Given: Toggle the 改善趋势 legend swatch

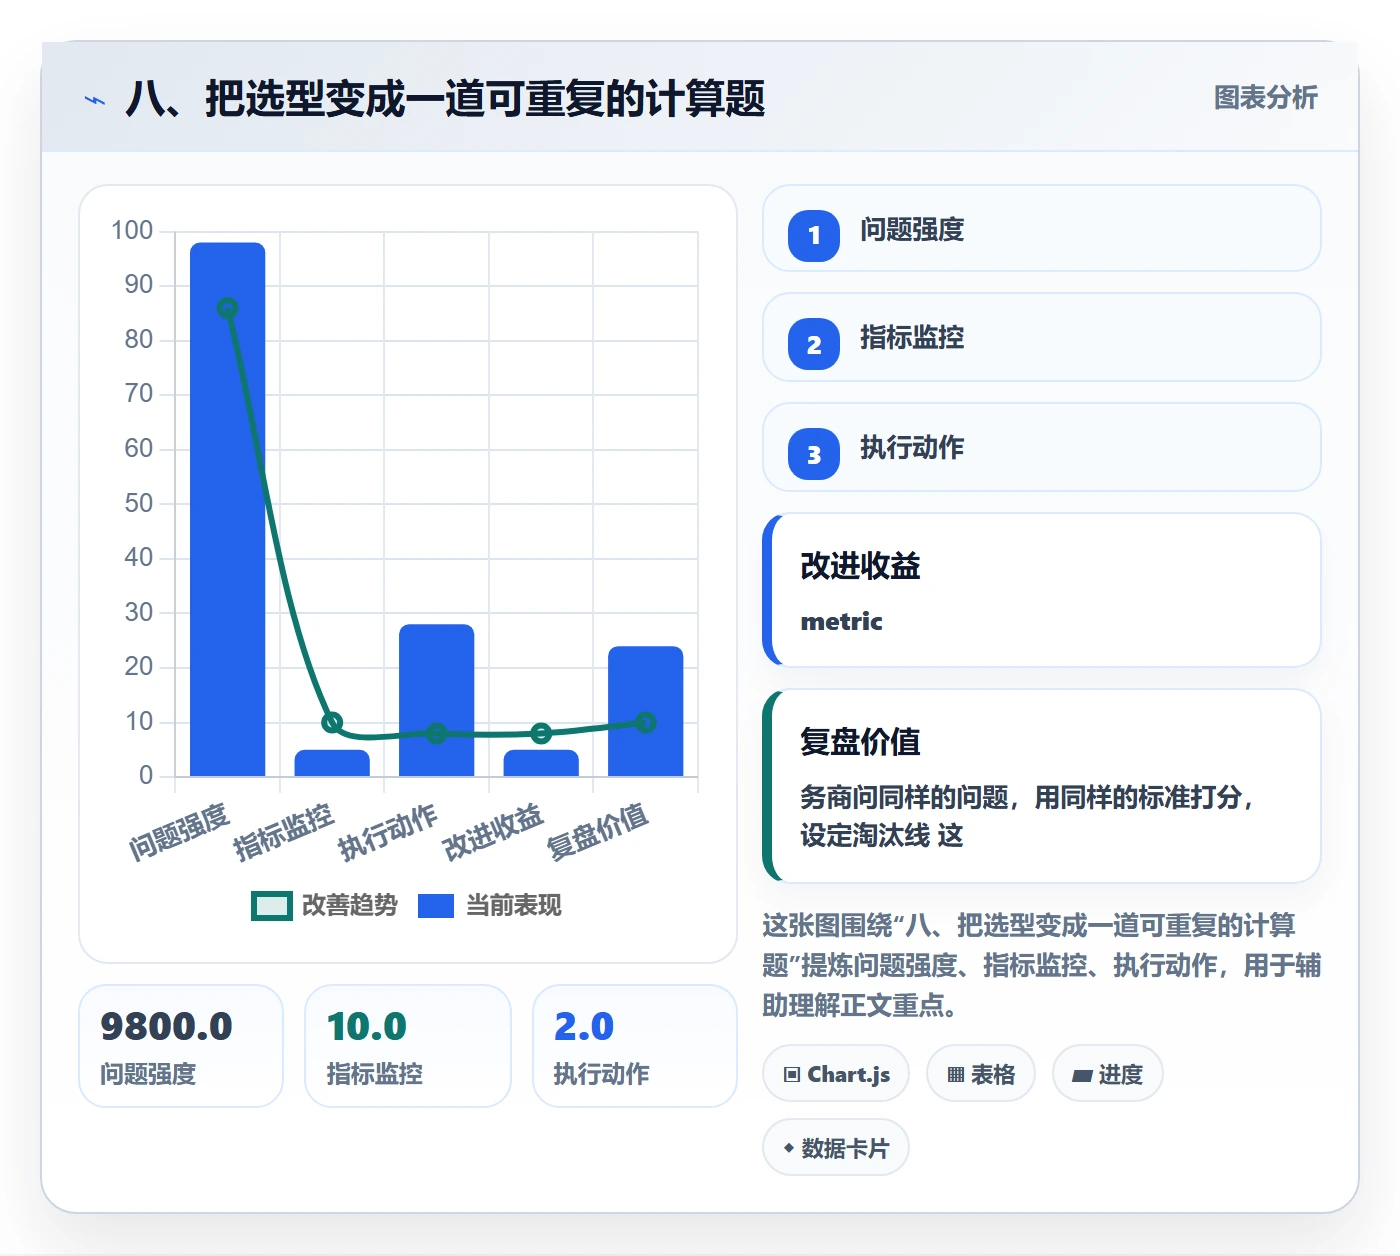Looking at the screenshot, I should (x=272, y=906).
